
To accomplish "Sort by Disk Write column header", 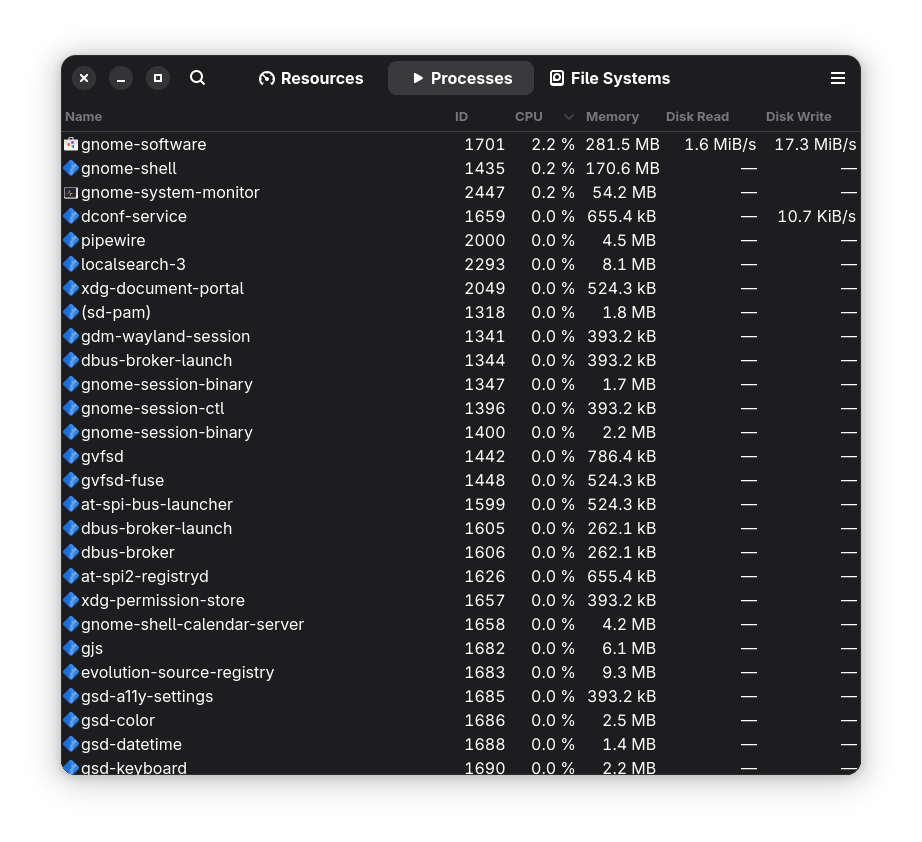I will click(799, 116).
